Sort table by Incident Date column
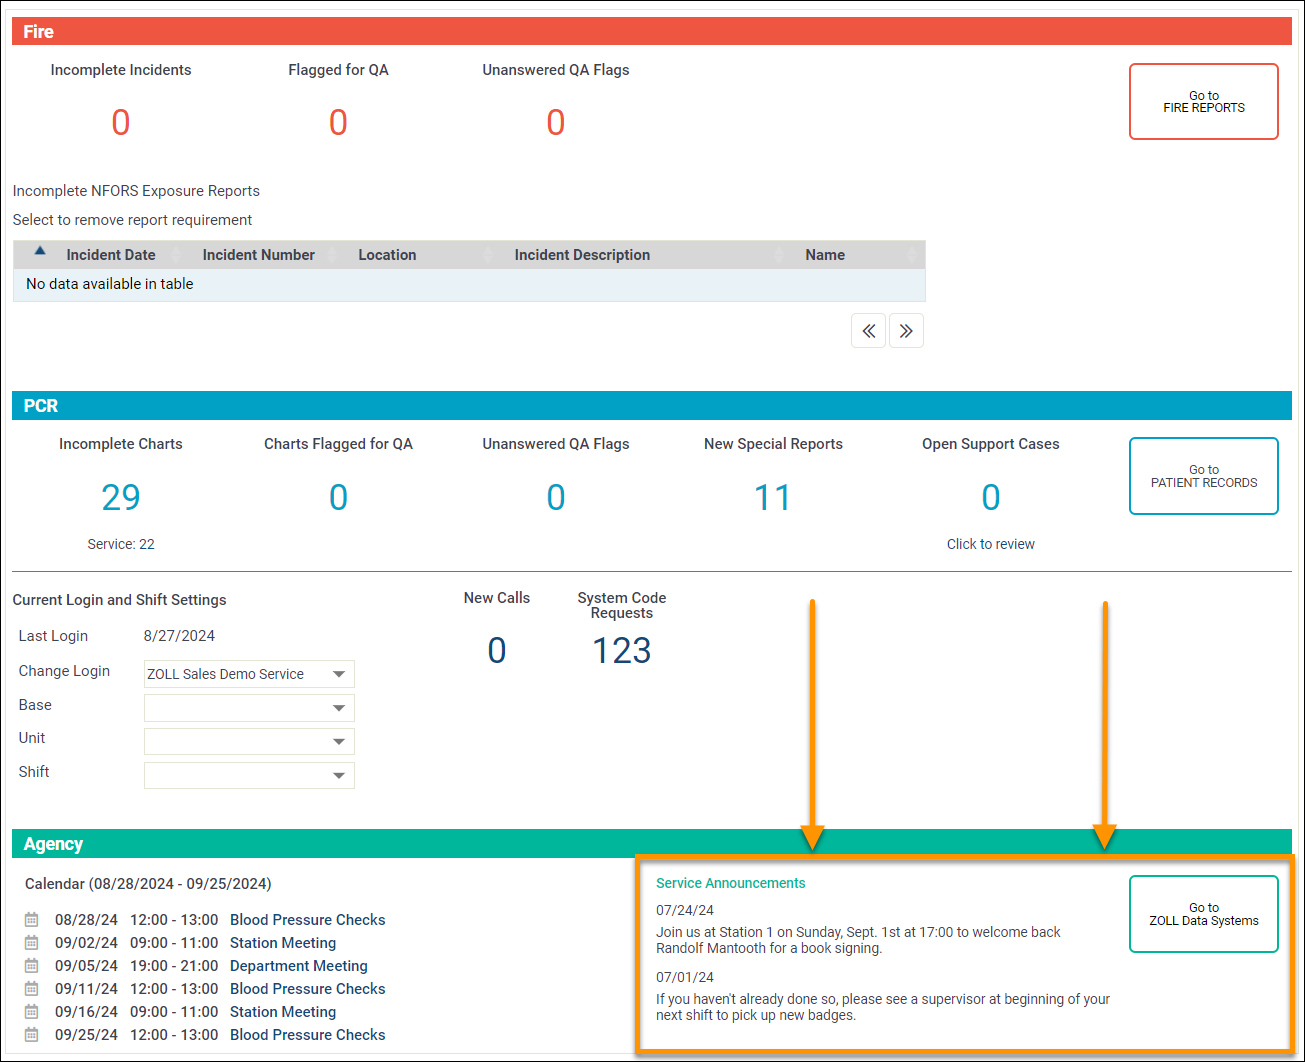 click(110, 255)
